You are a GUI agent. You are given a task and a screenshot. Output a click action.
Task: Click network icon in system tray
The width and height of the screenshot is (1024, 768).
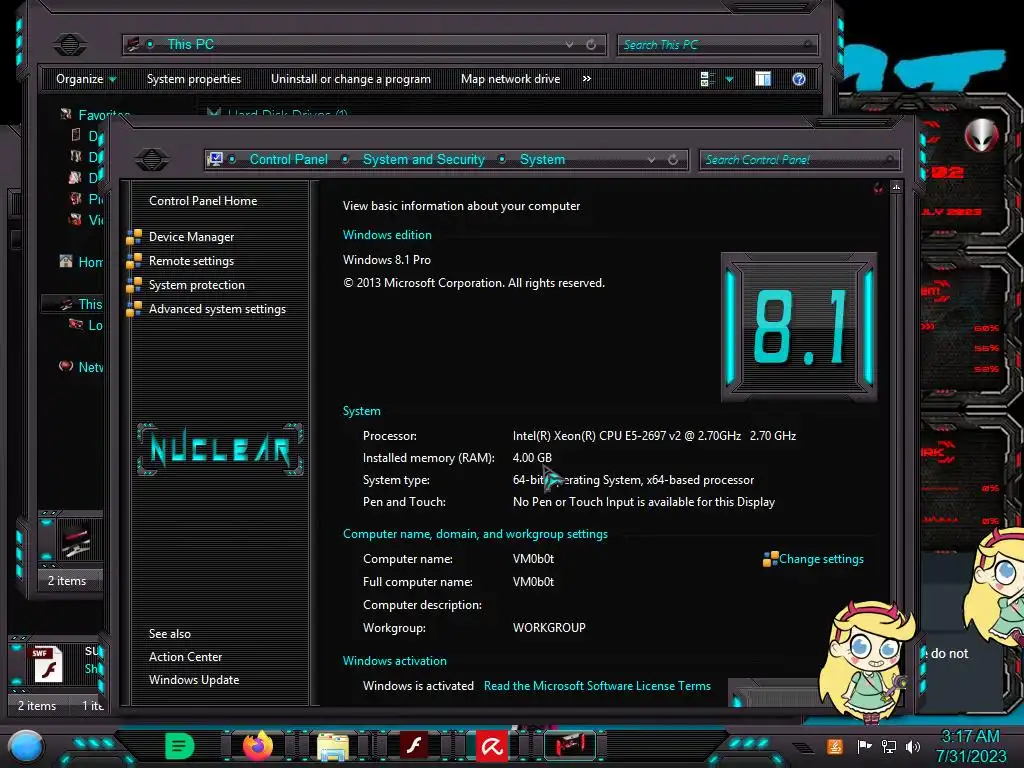click(889, 746)
